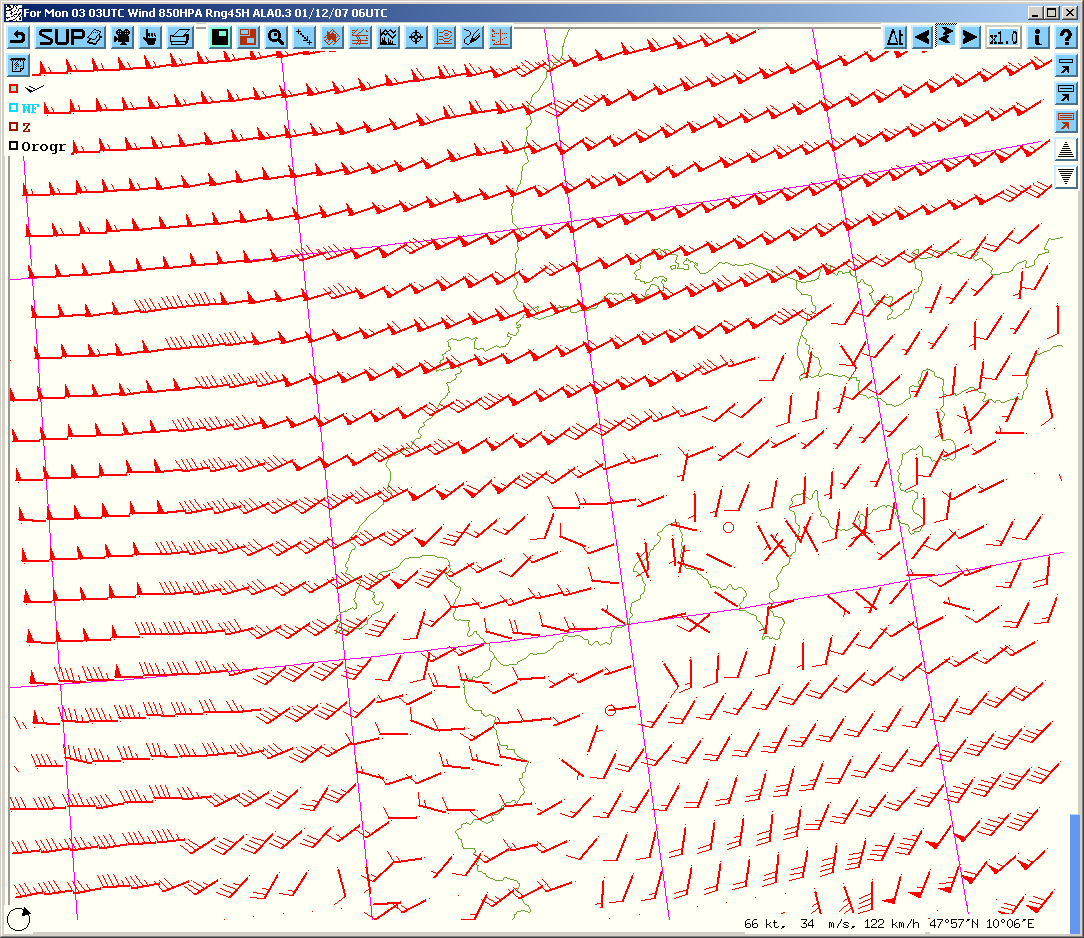Open the Δt time step selector

[895, 38]
